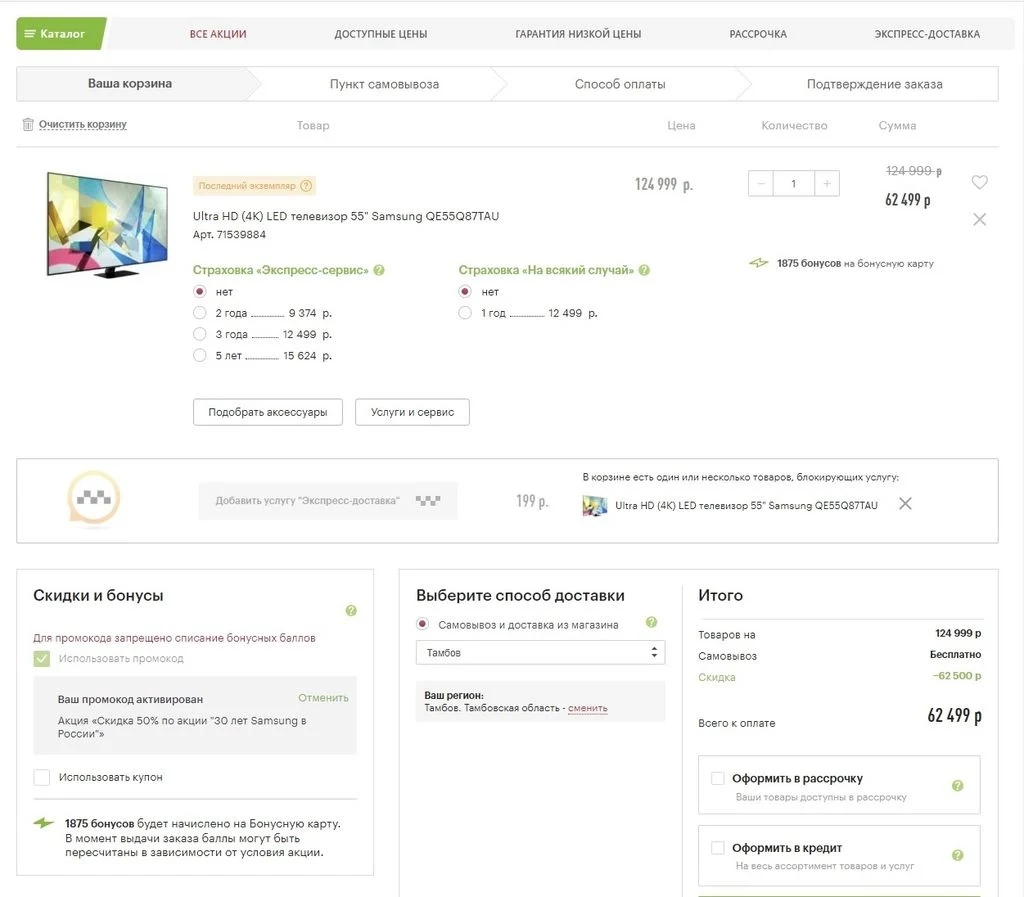The image size is (1024, 897).
Task: Select 2 года insurance for 9 374 р.
Action: [x=200, y=313]
